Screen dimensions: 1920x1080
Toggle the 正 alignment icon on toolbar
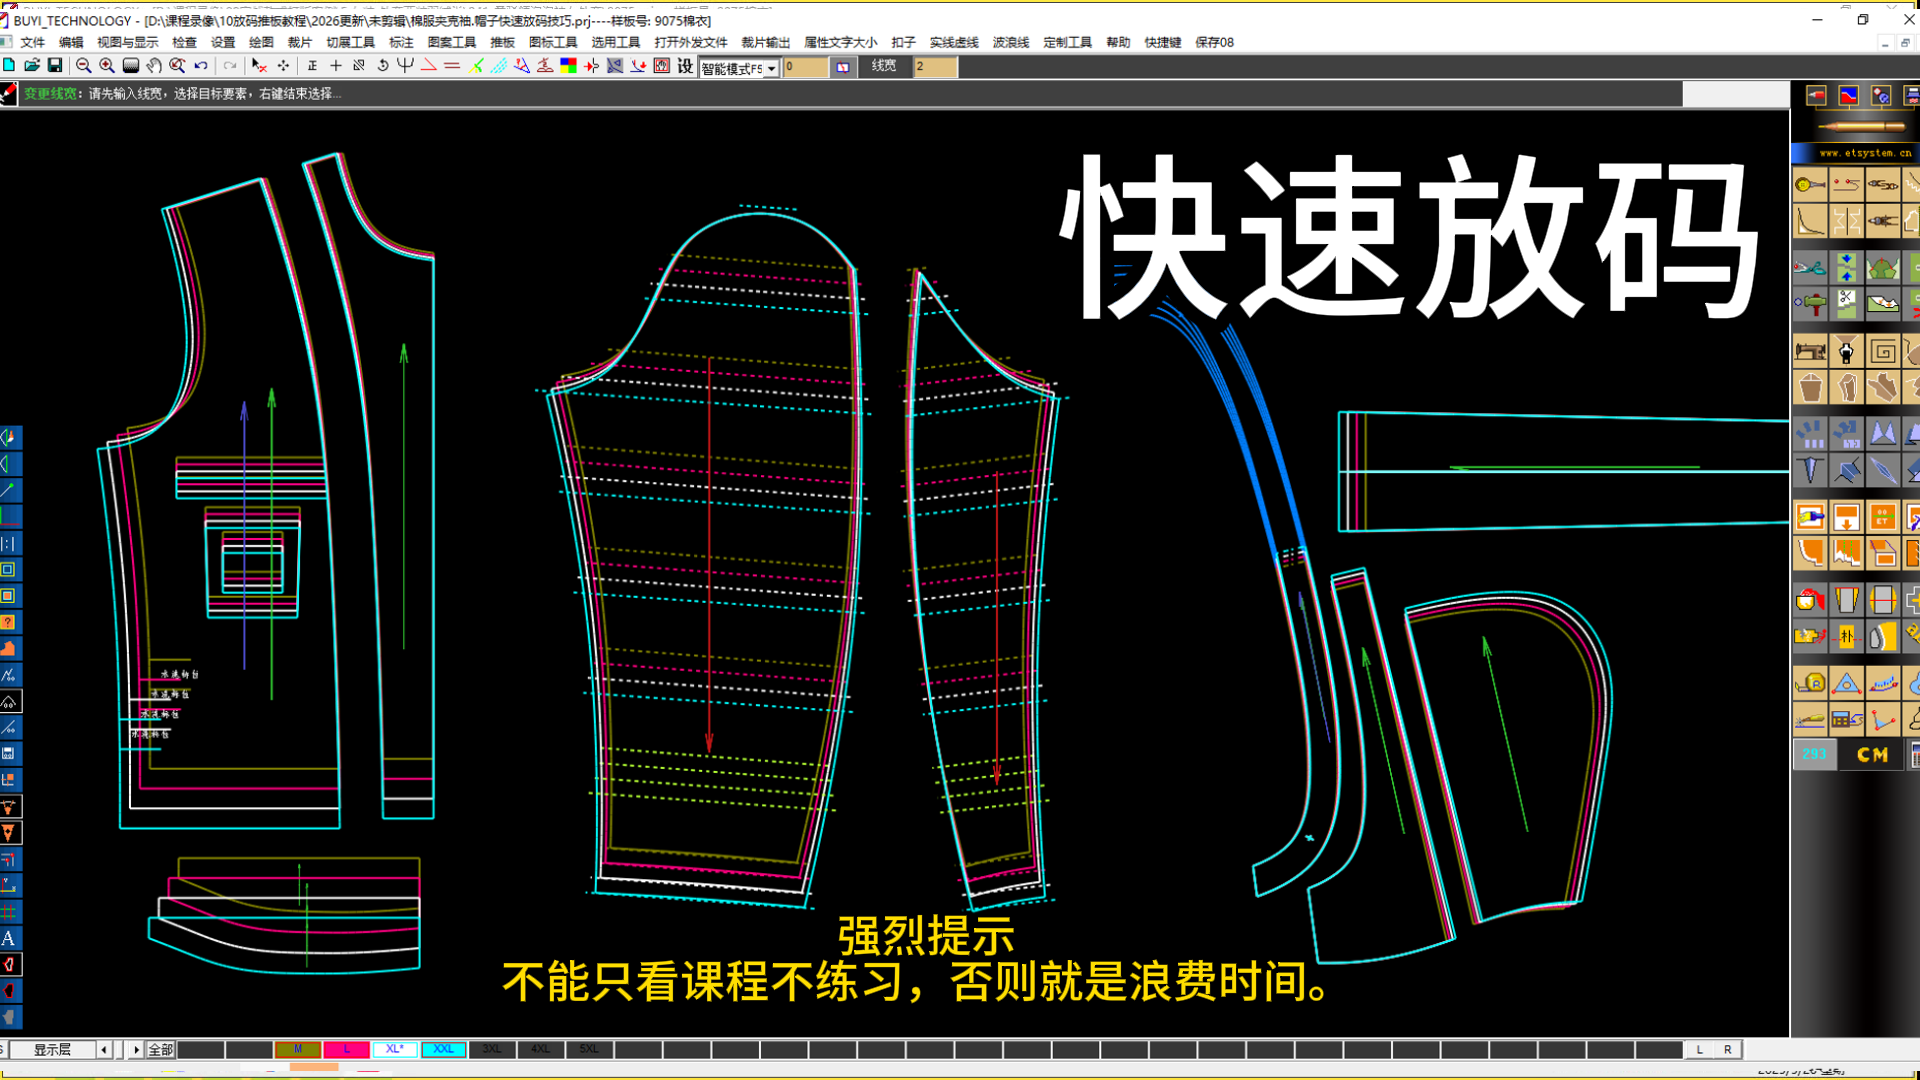314,65
